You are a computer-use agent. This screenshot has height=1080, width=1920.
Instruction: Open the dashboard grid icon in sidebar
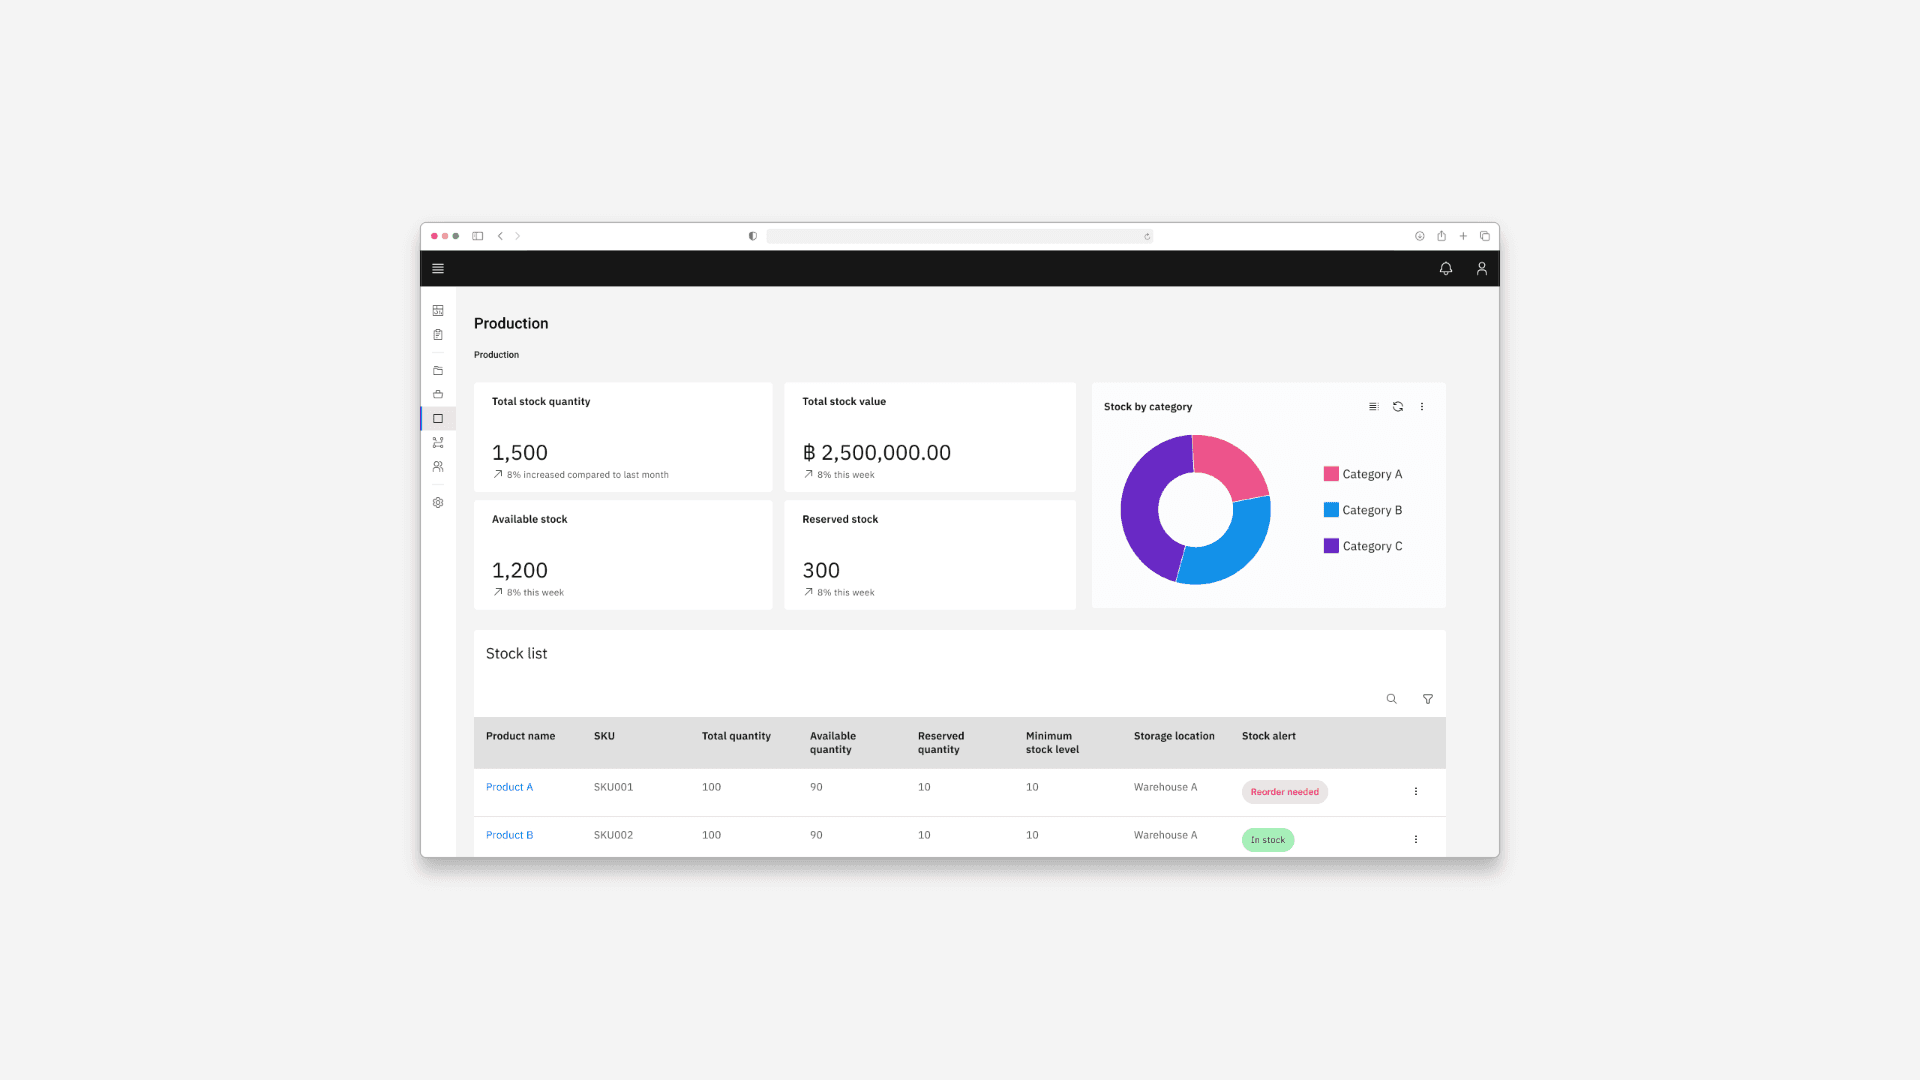click(438, 311)
